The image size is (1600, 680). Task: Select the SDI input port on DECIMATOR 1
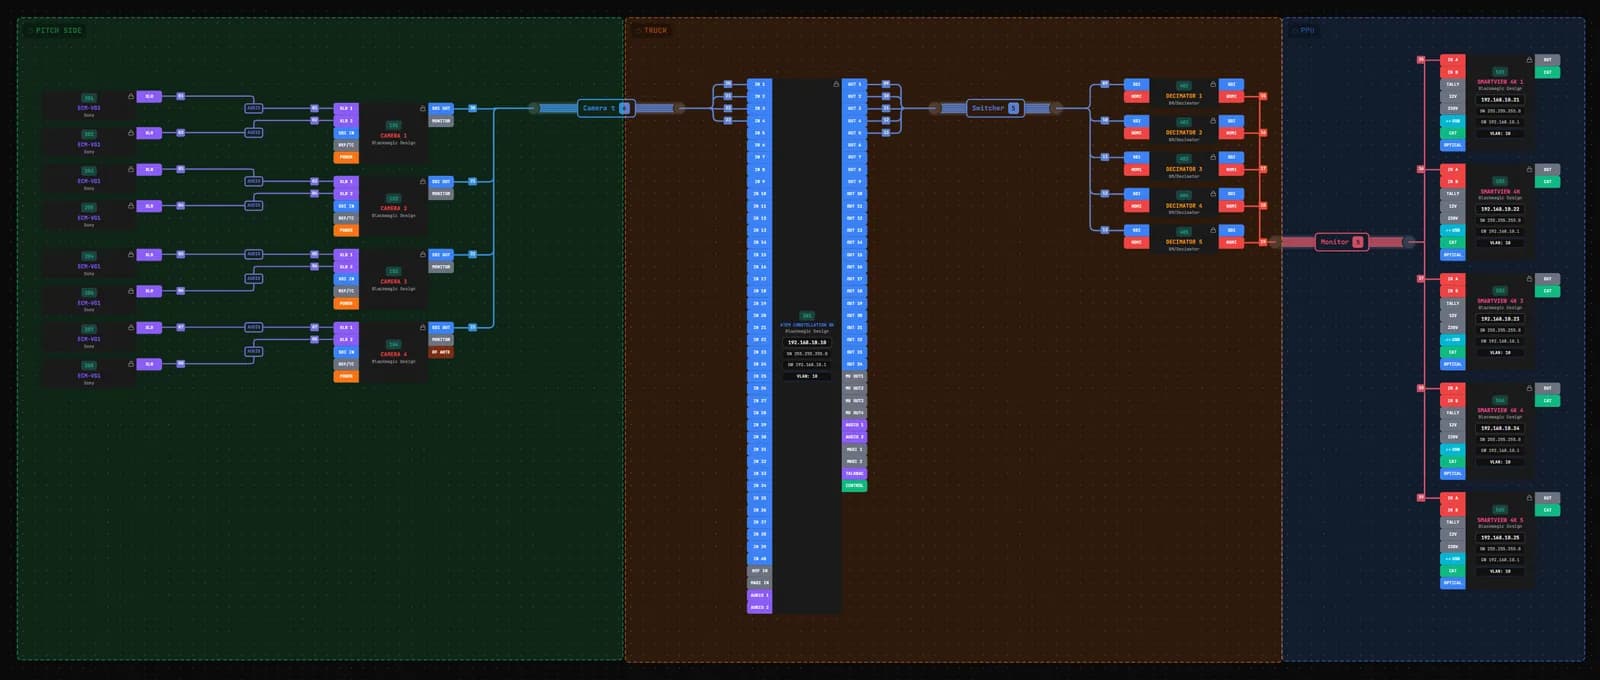[1136, 84]
